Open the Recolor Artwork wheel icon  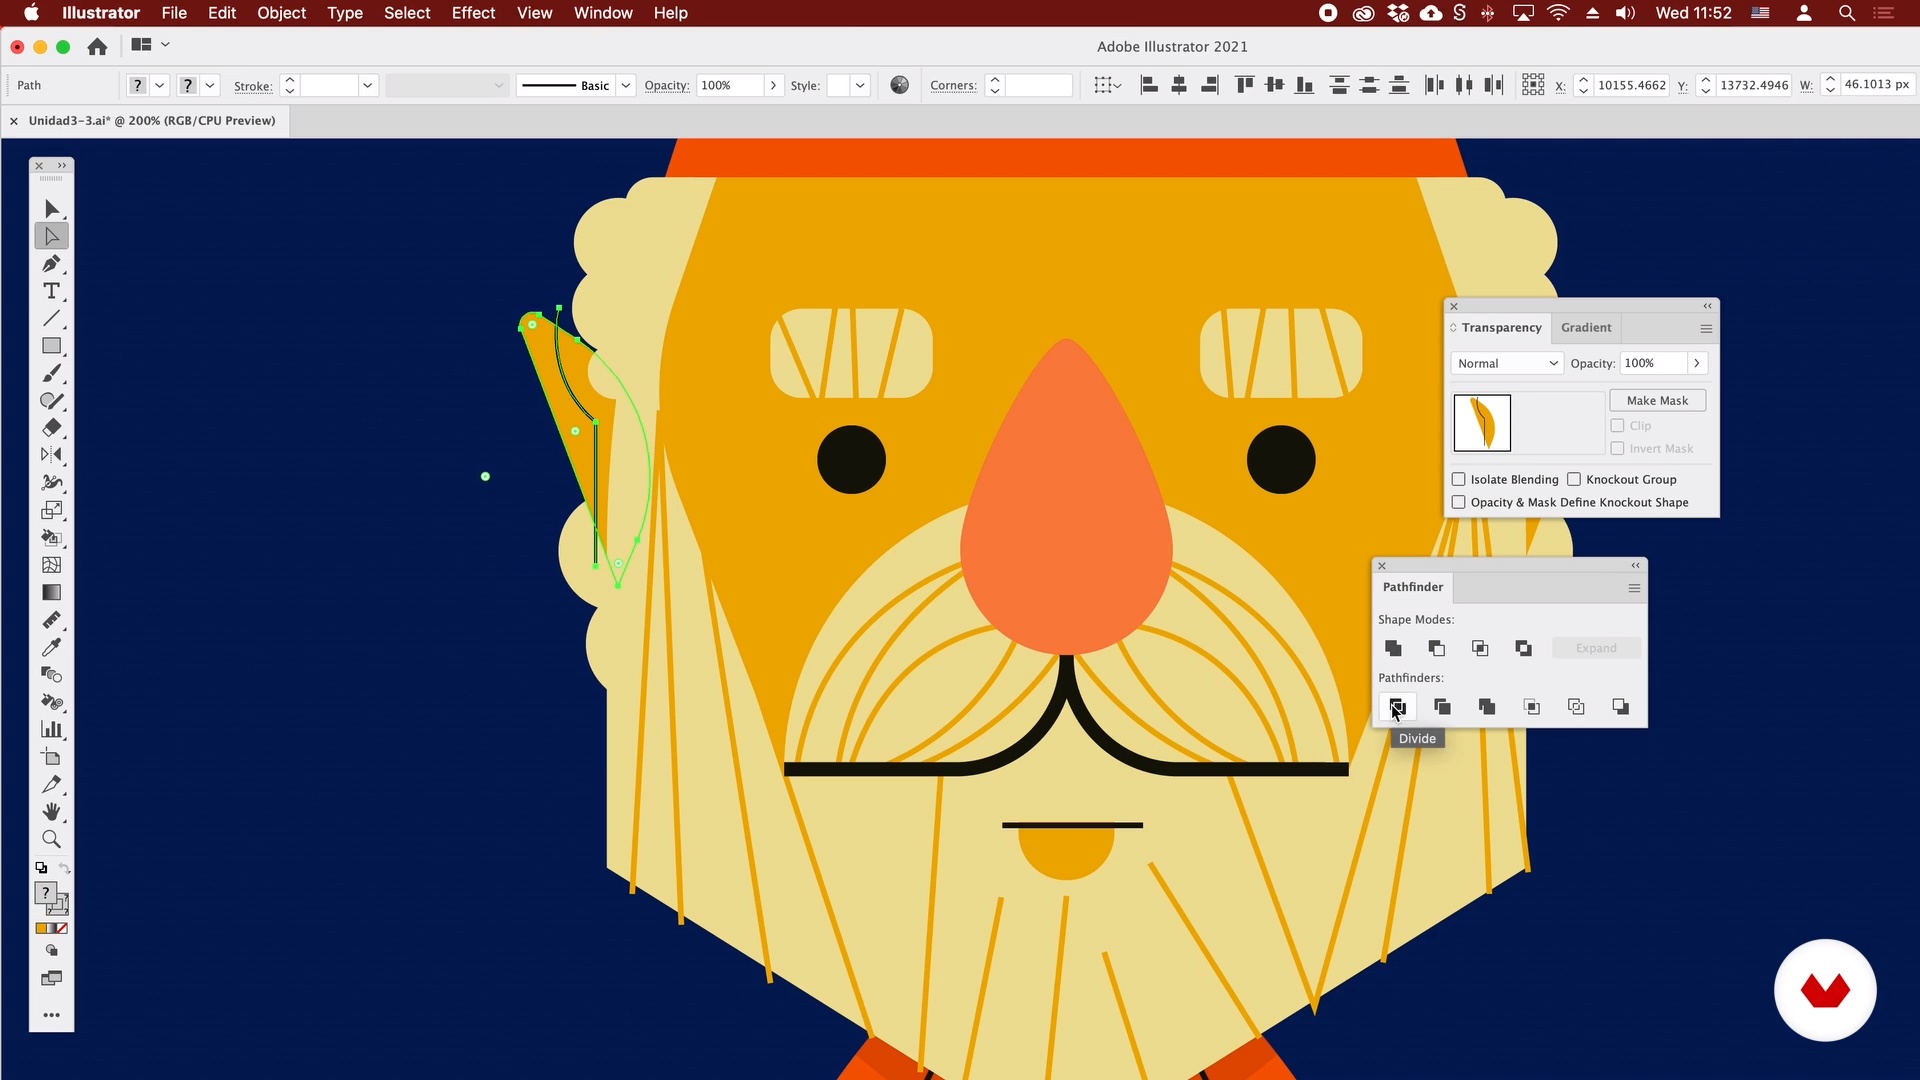tap(900, 85)
